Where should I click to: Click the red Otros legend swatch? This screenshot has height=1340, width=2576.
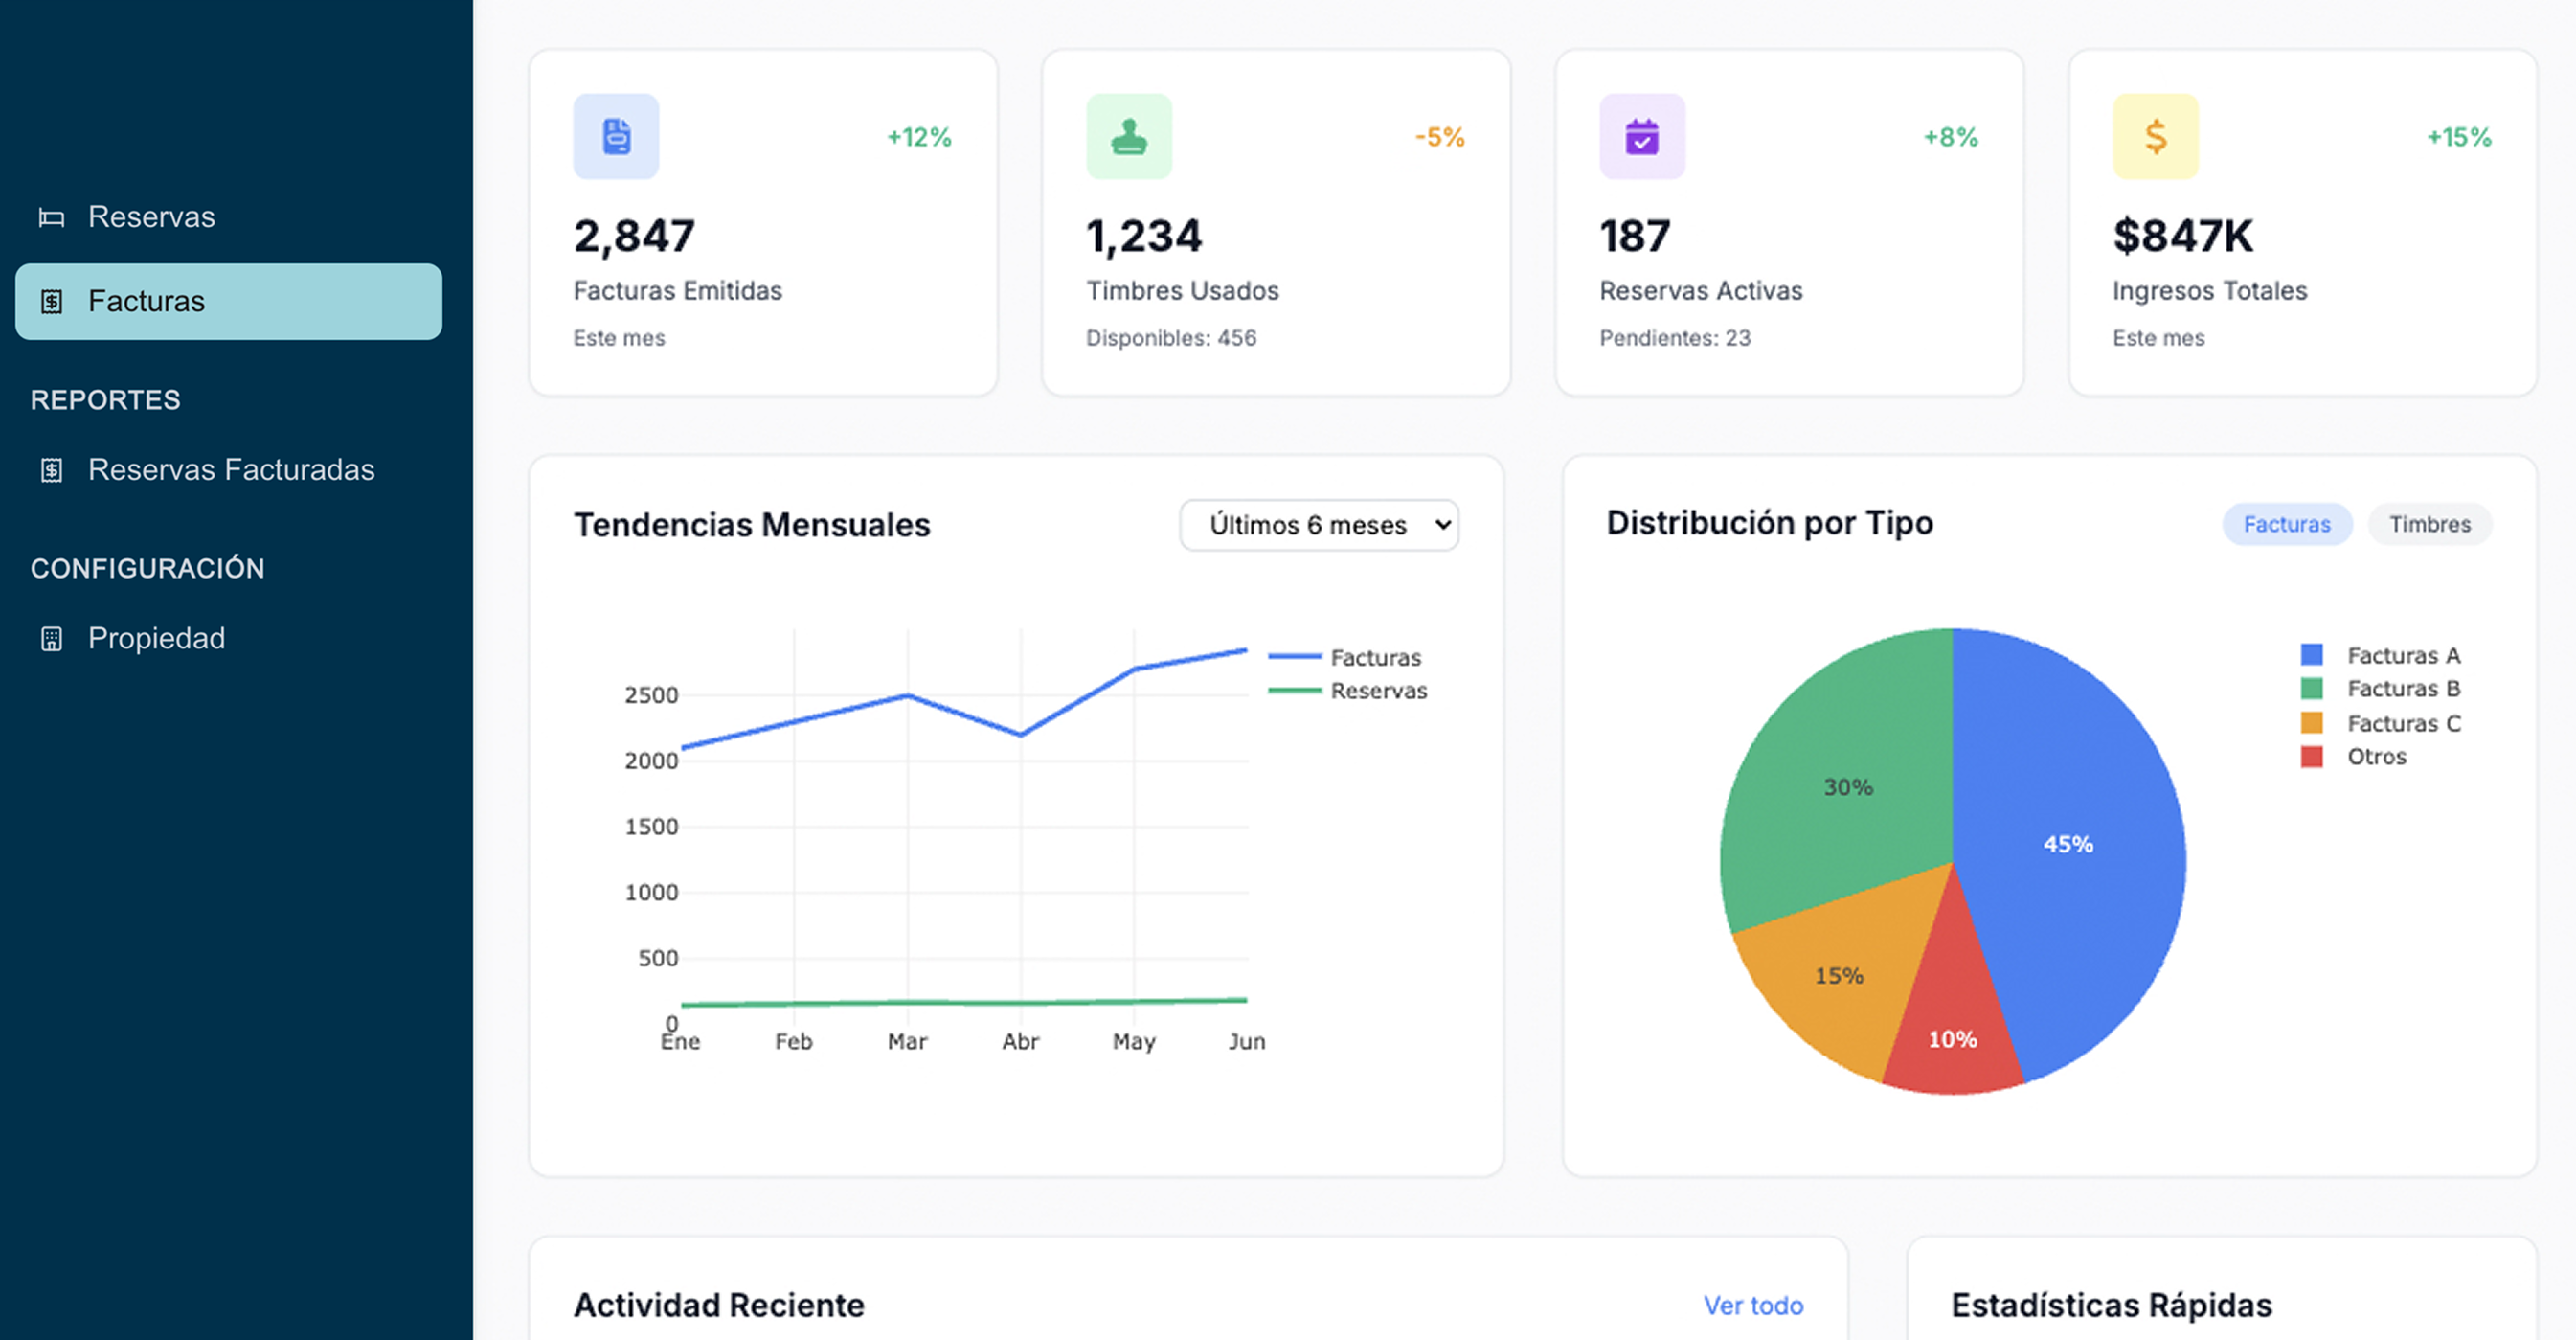pos(2311,756)
